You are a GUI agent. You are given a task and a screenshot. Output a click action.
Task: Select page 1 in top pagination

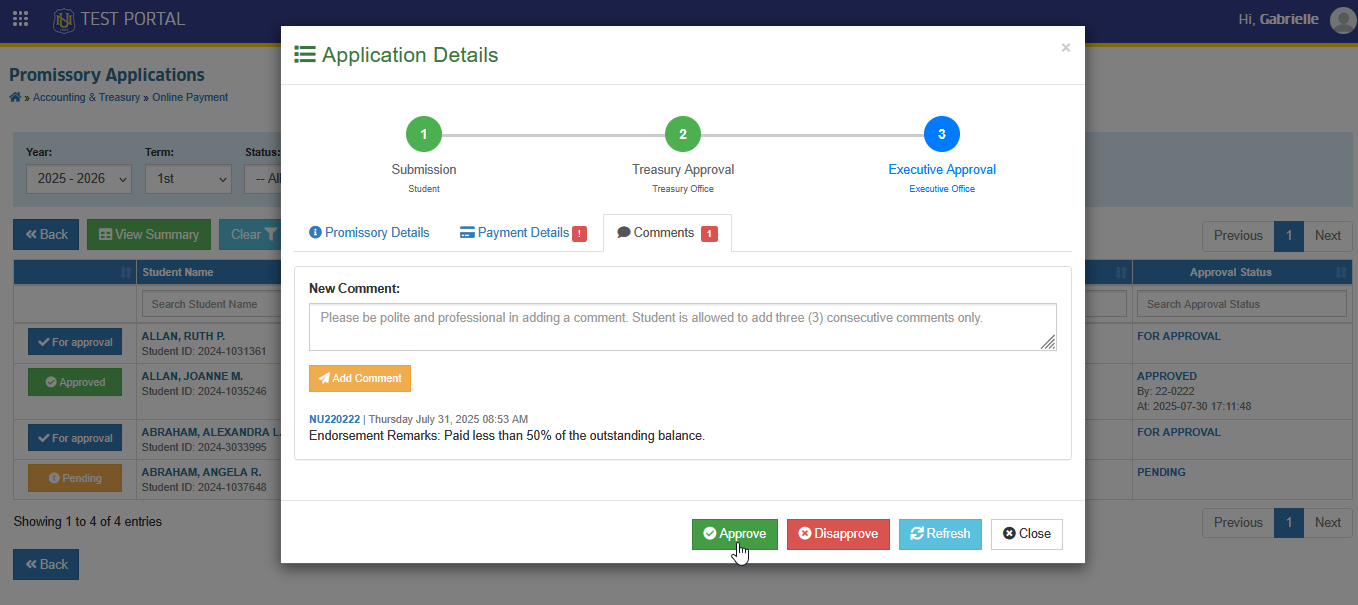coord(1289,236)
